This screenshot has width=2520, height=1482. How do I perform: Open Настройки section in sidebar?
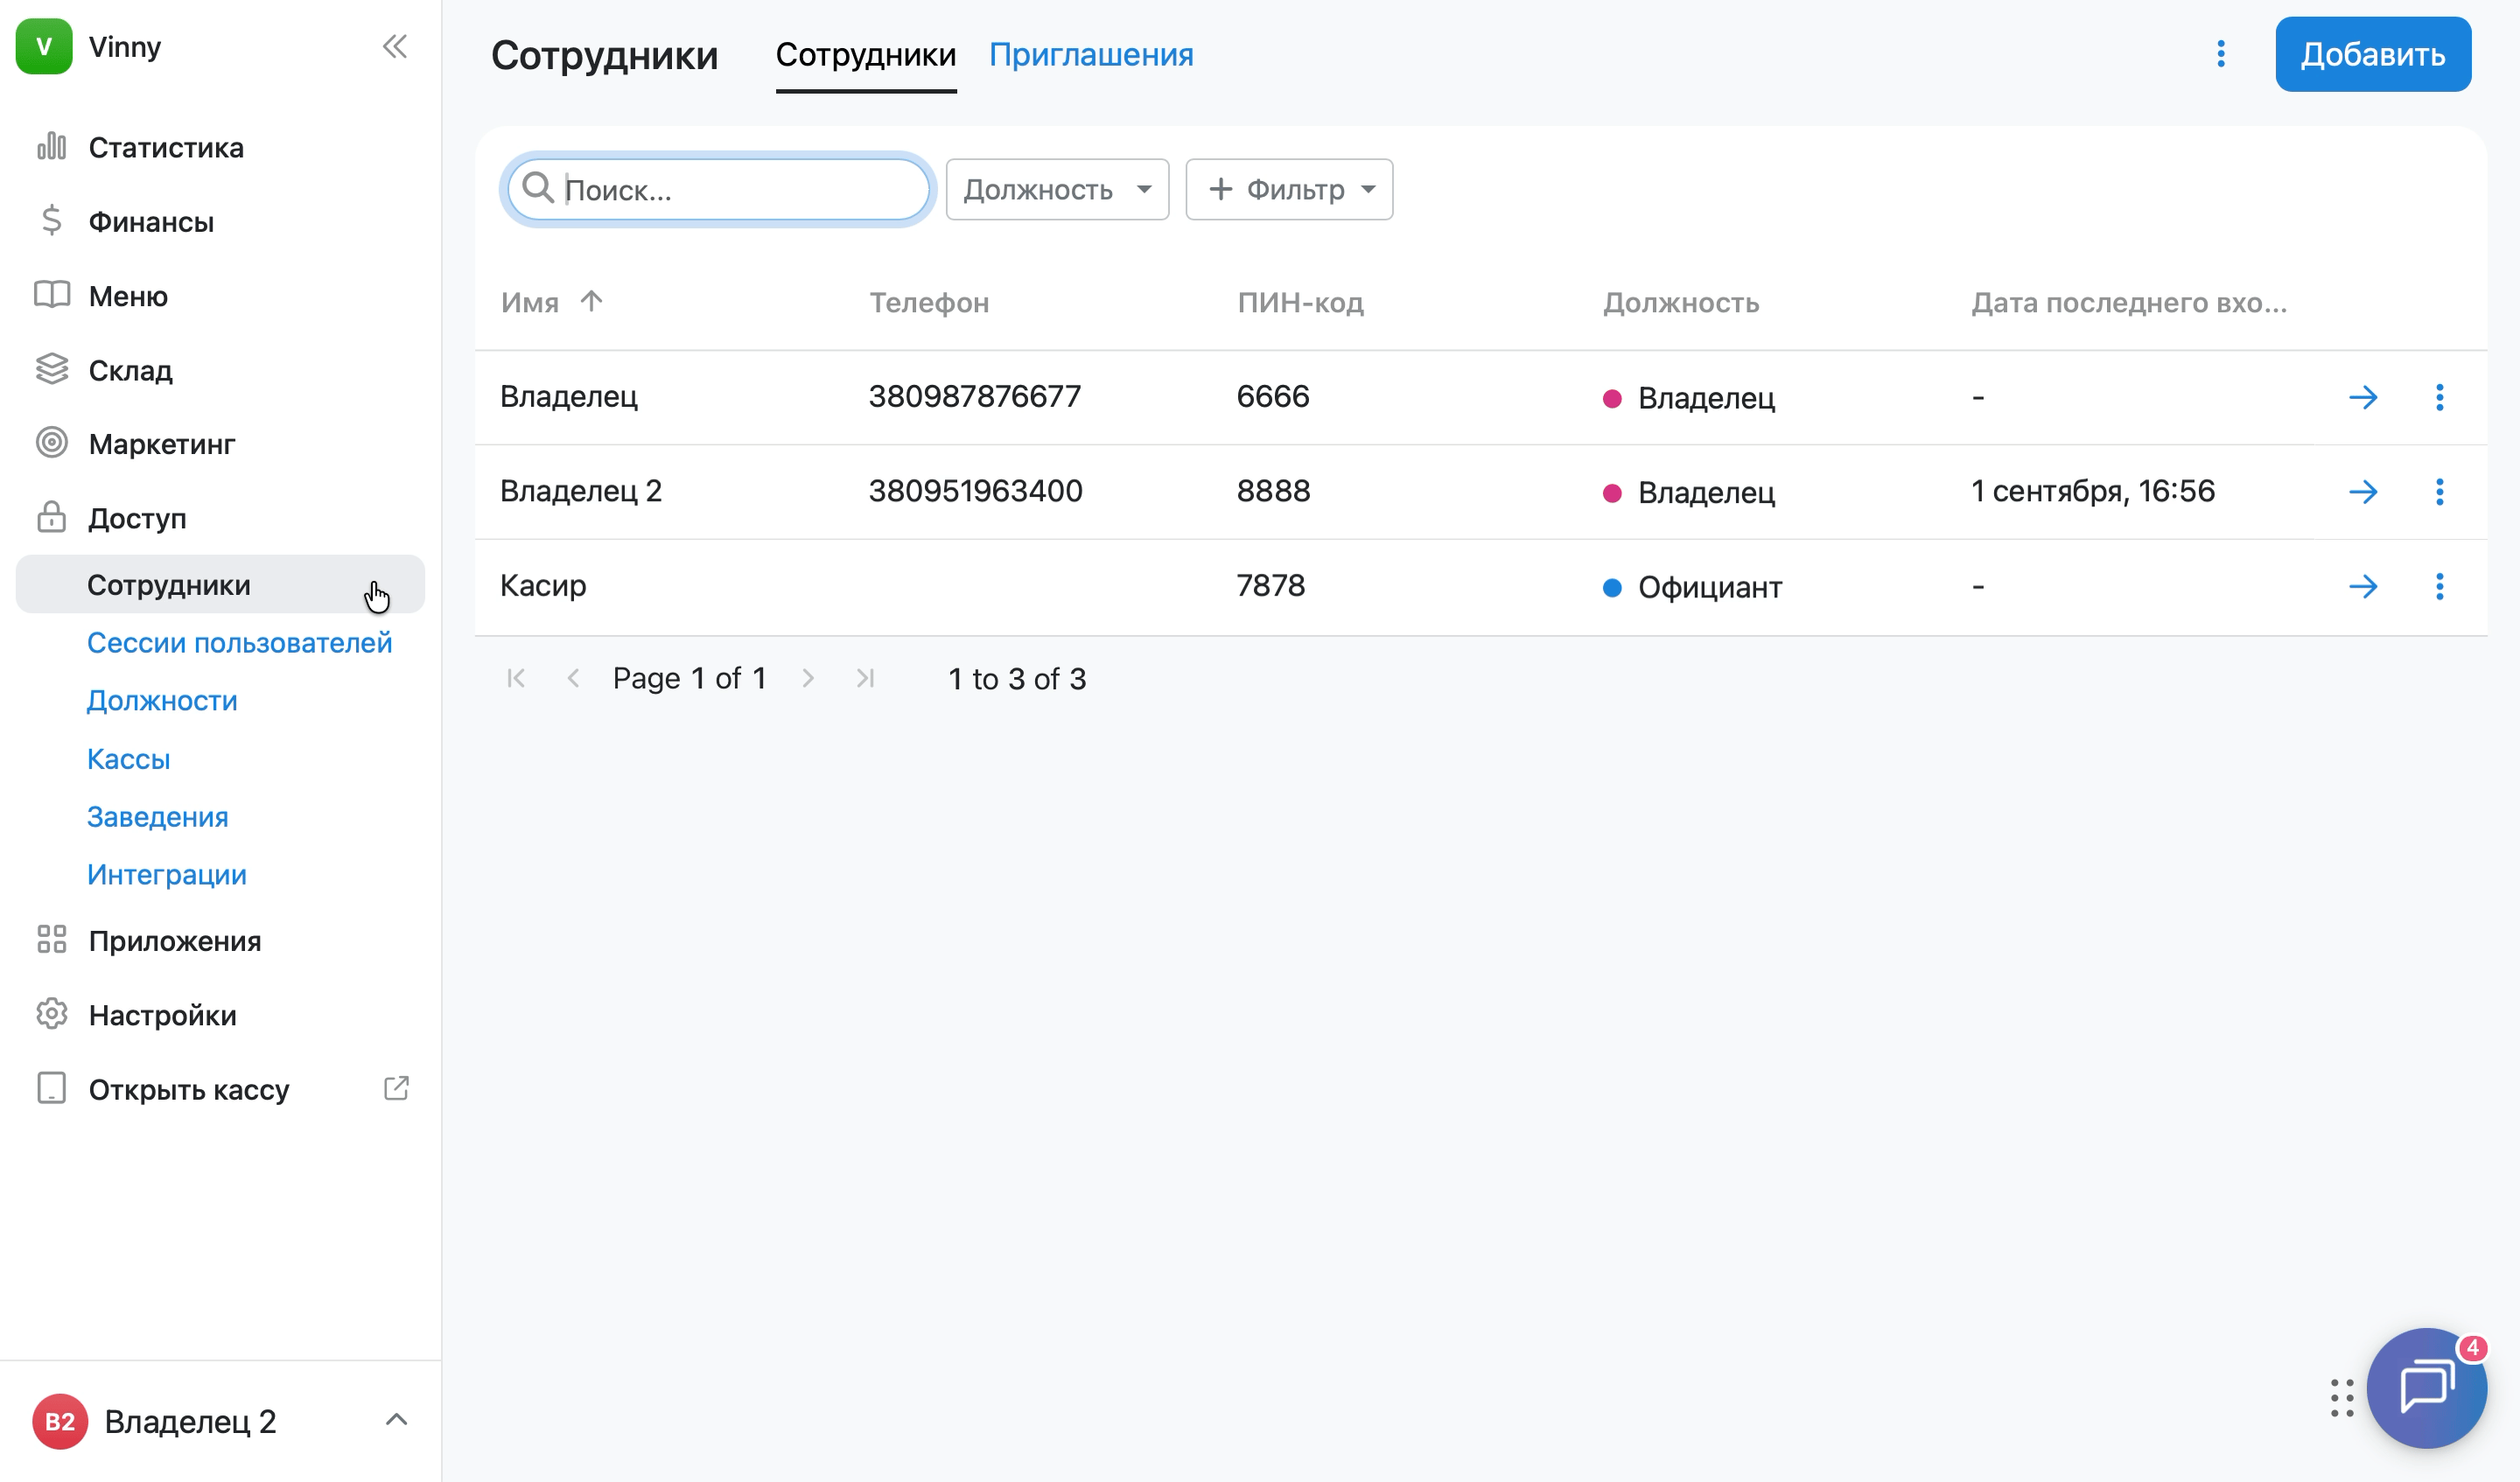coord(163,1015)
